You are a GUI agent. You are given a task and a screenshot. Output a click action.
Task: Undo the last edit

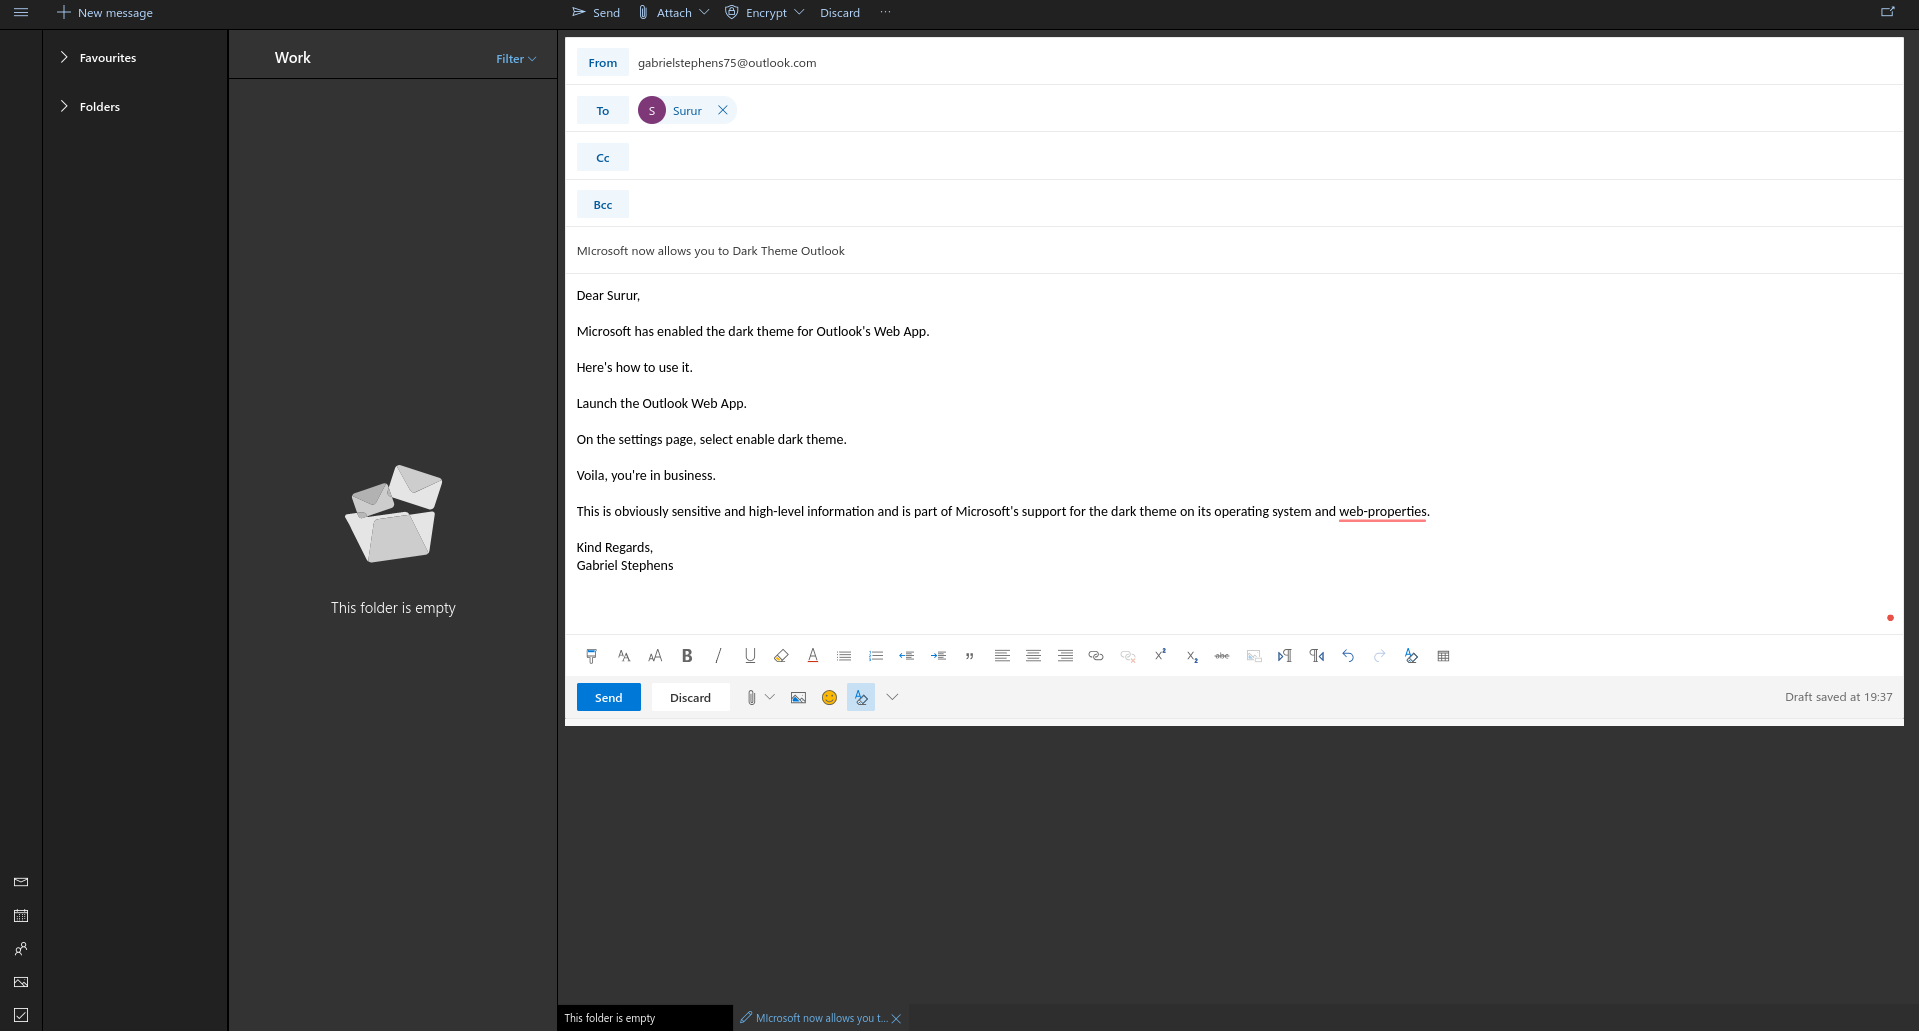[1348, 656]
